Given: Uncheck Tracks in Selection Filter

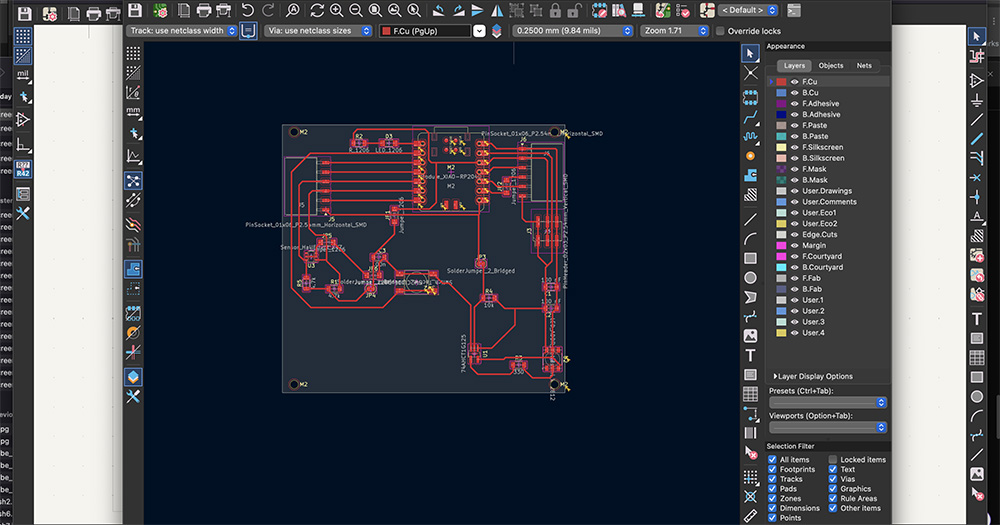Looking at the screenshot, I should 772,479.
